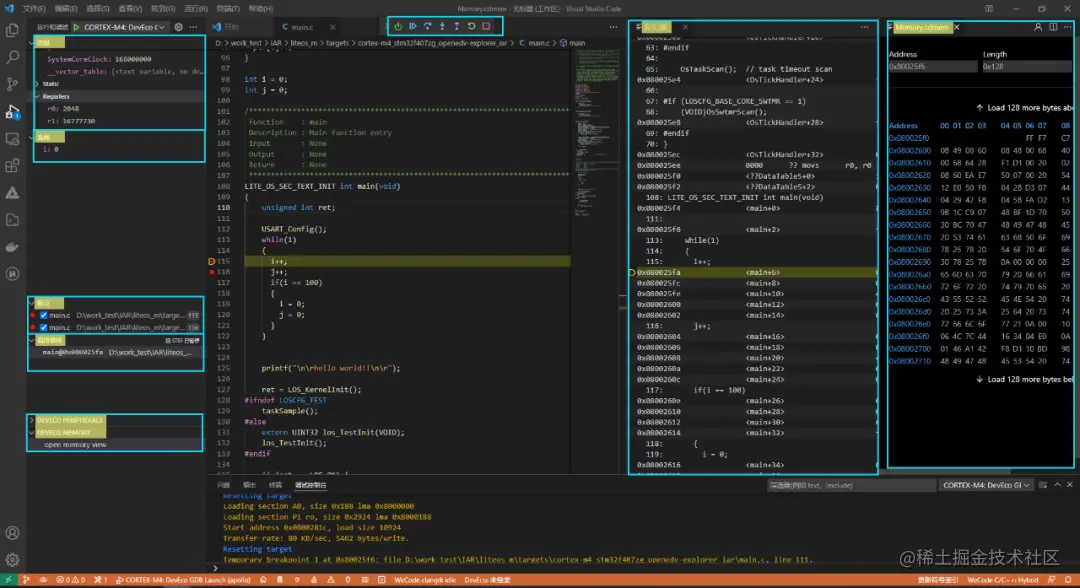
Task: Select CORTEX-M4 DevEco debug configuration dropdown
Action: pyautogui.click(x=125, y=27)
